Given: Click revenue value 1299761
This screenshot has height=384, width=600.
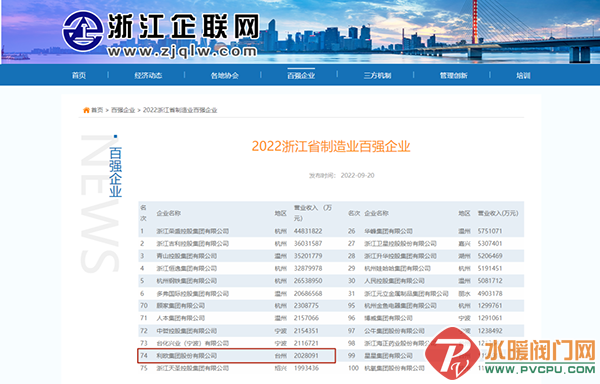Looking at the screenshot, I should coord(490,306).
